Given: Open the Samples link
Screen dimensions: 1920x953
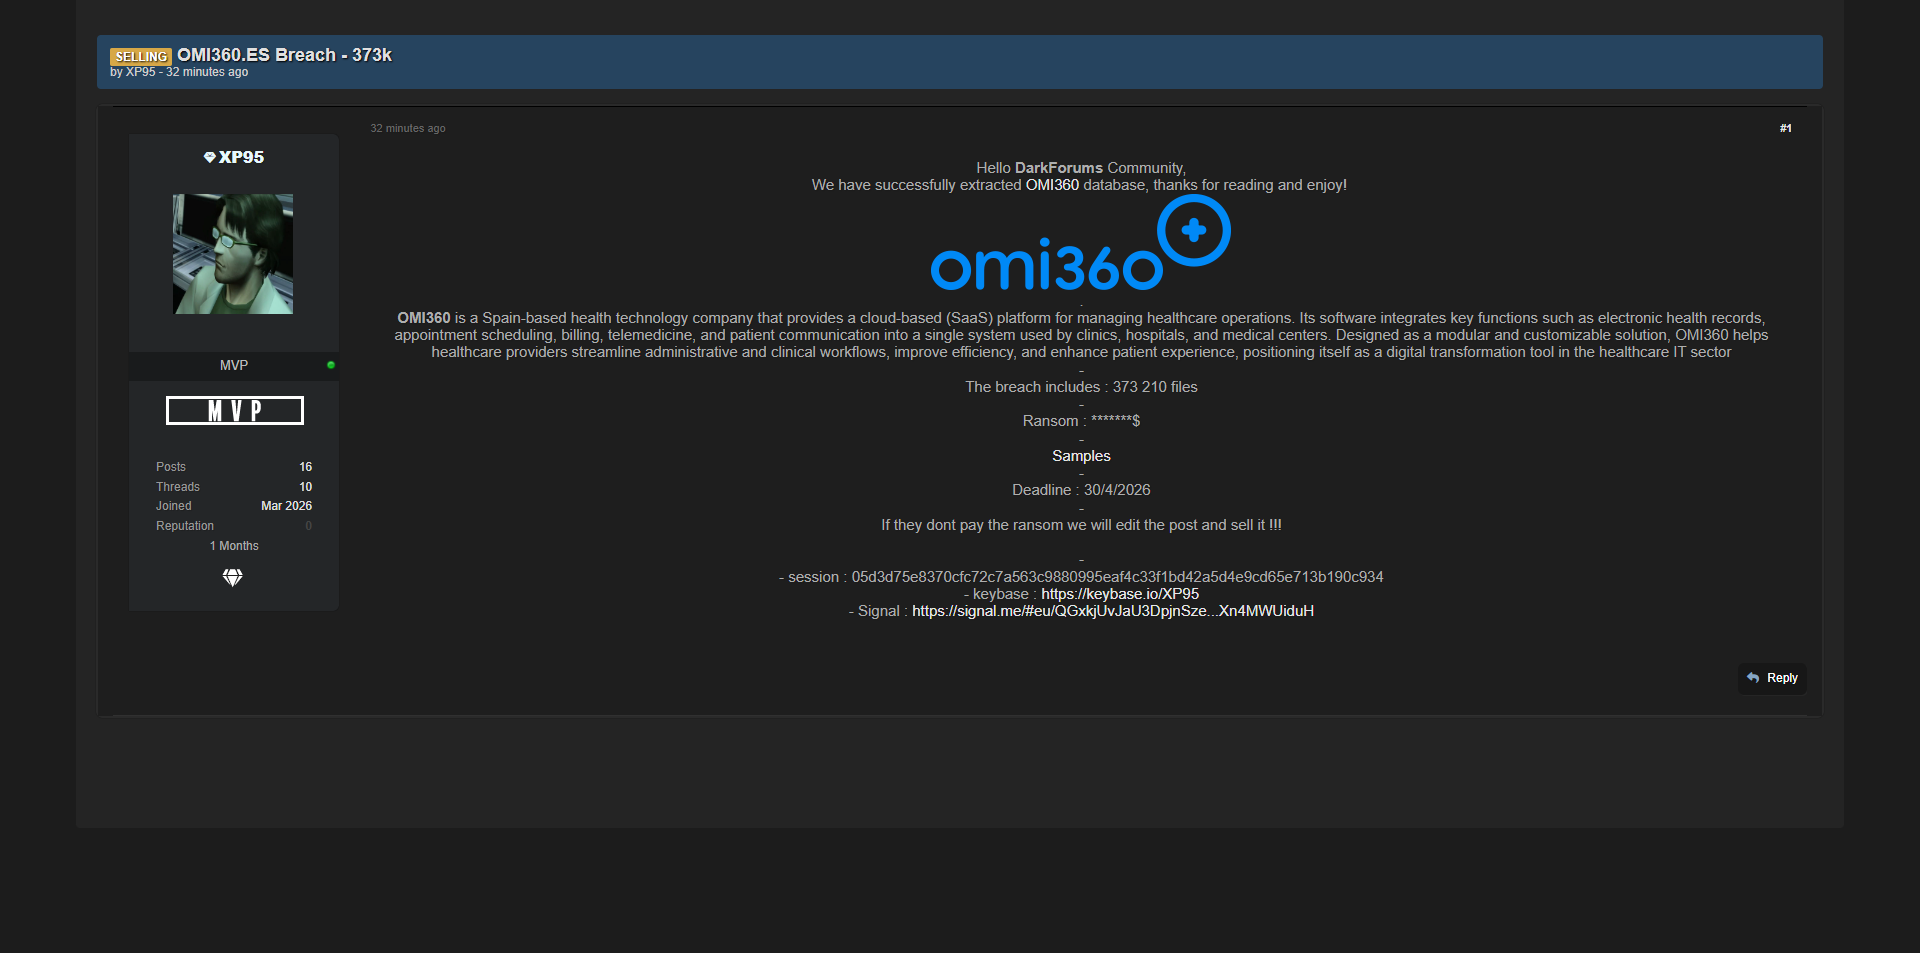Looking at the screenshot, I should (x=1081, y=456).
